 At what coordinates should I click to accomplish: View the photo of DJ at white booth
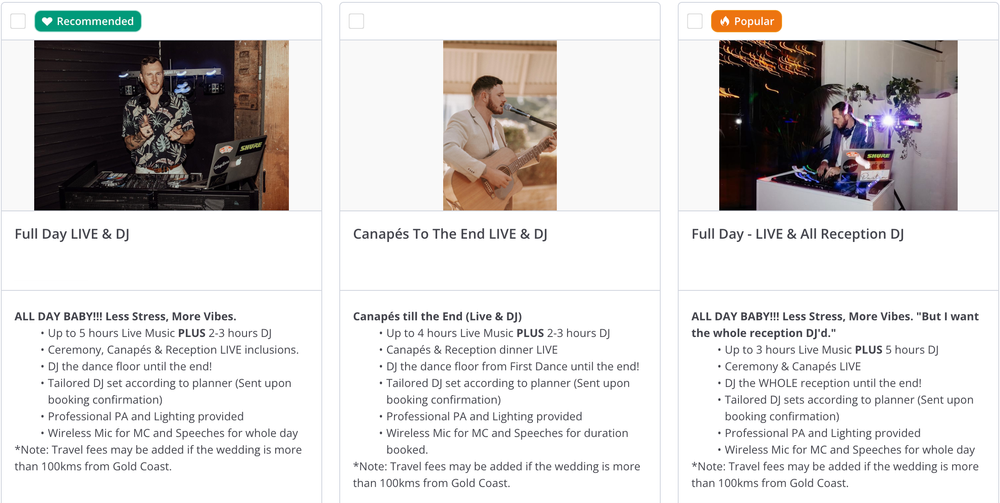pos(838,125)
